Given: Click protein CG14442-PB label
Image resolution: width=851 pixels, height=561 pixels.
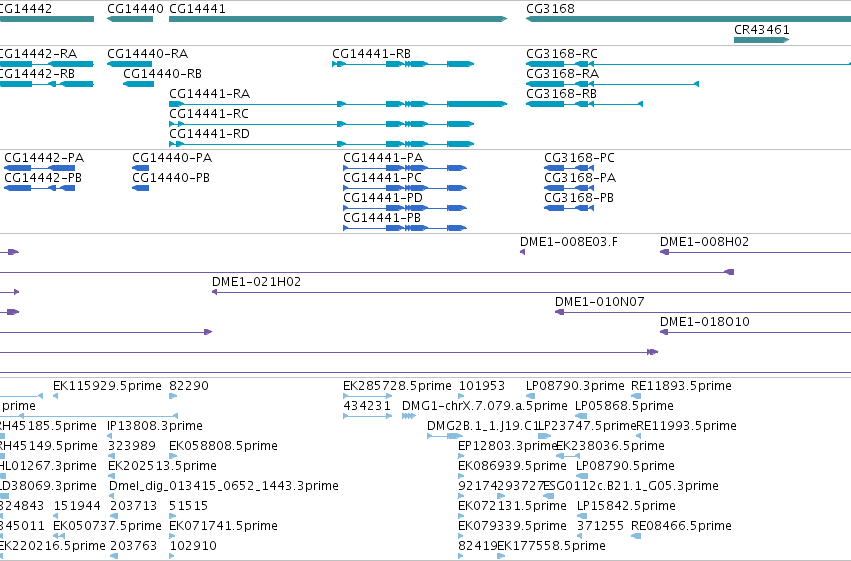Looking at the screenshot, I should 43,178.
